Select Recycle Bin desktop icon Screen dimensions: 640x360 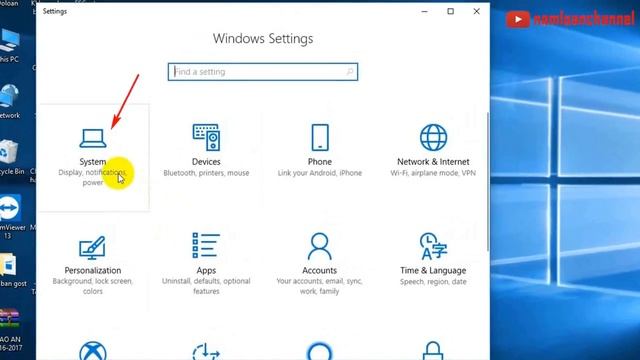tap(11, 157)
